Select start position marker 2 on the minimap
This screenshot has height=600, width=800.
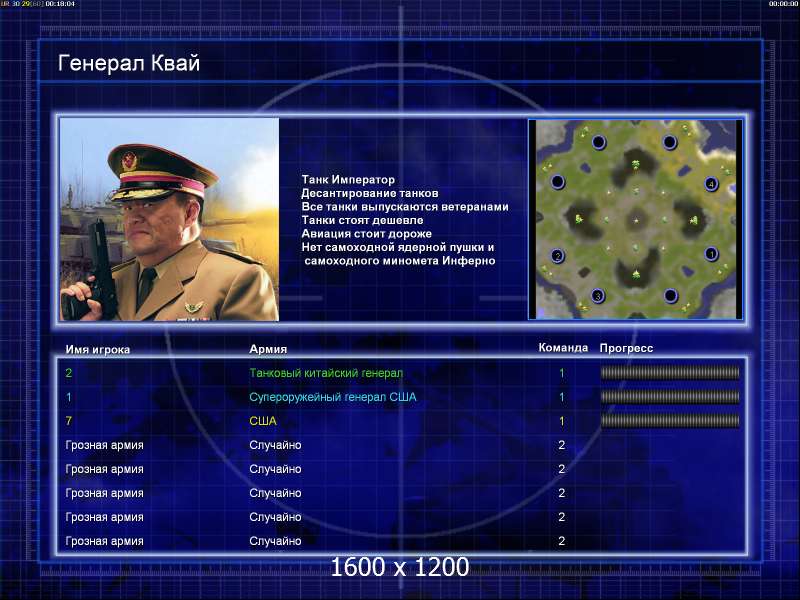click(x=558, y=256)
